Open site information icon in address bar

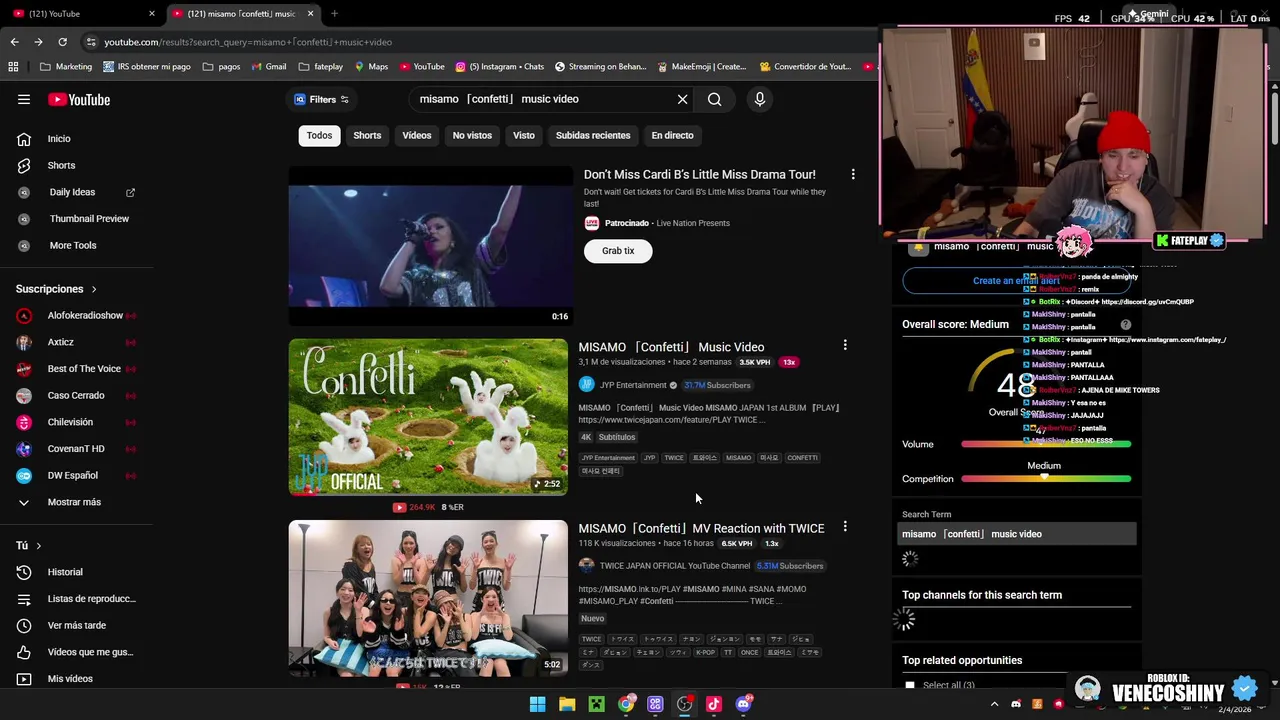pyautogui.click(x=91, y=42)
